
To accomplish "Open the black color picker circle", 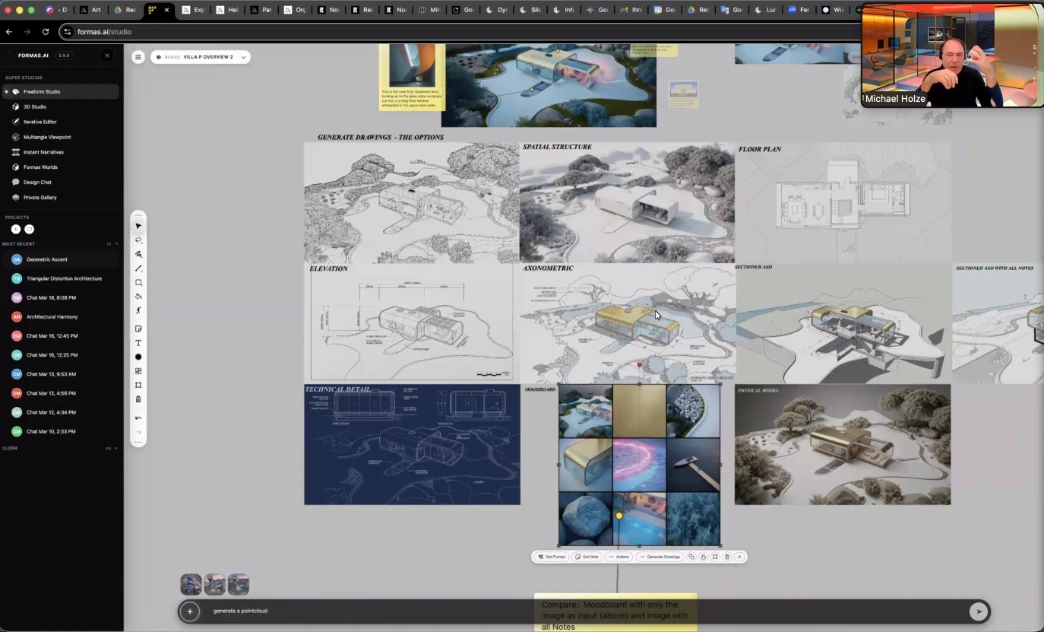I will click(139, 357).
